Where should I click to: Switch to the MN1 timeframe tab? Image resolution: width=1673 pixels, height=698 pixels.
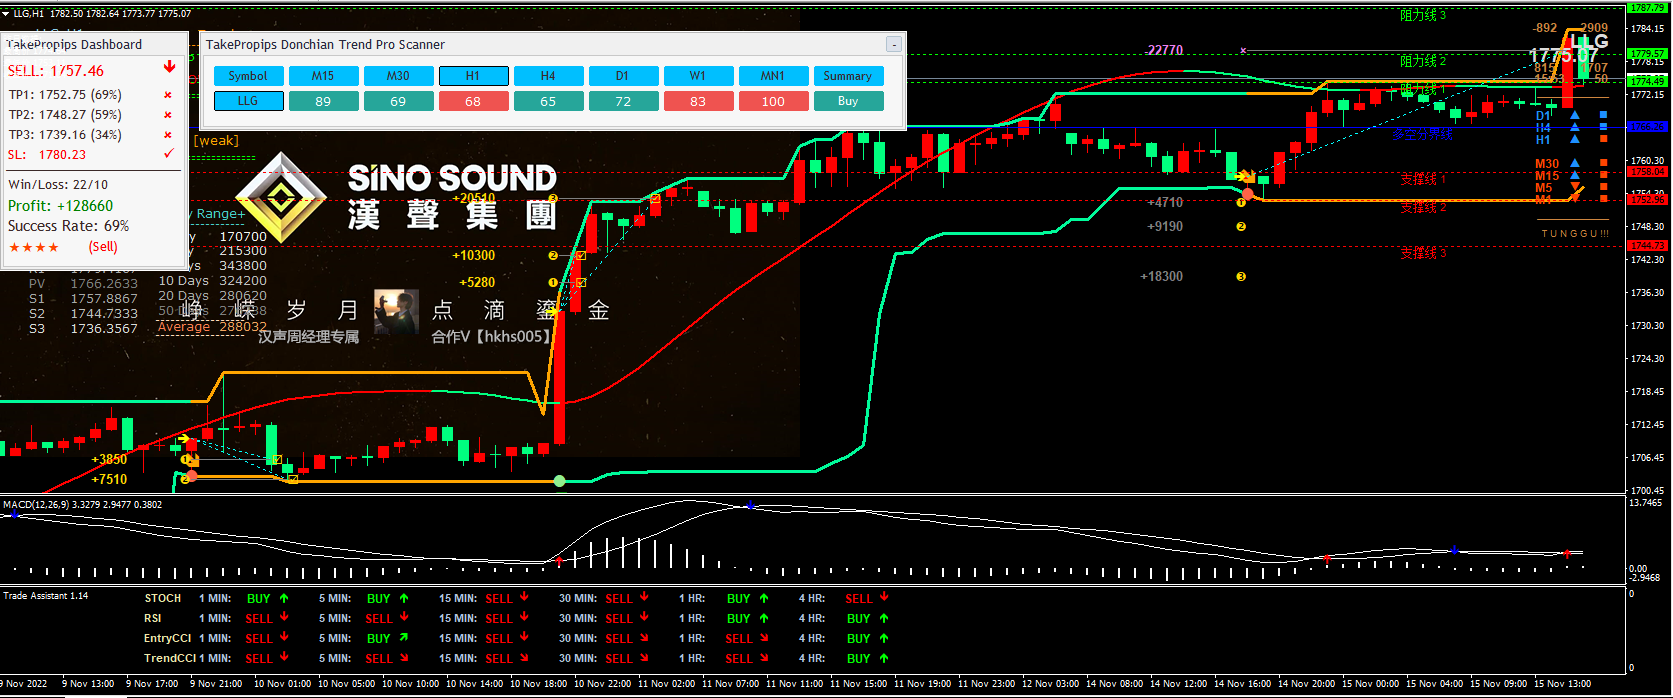773,76
